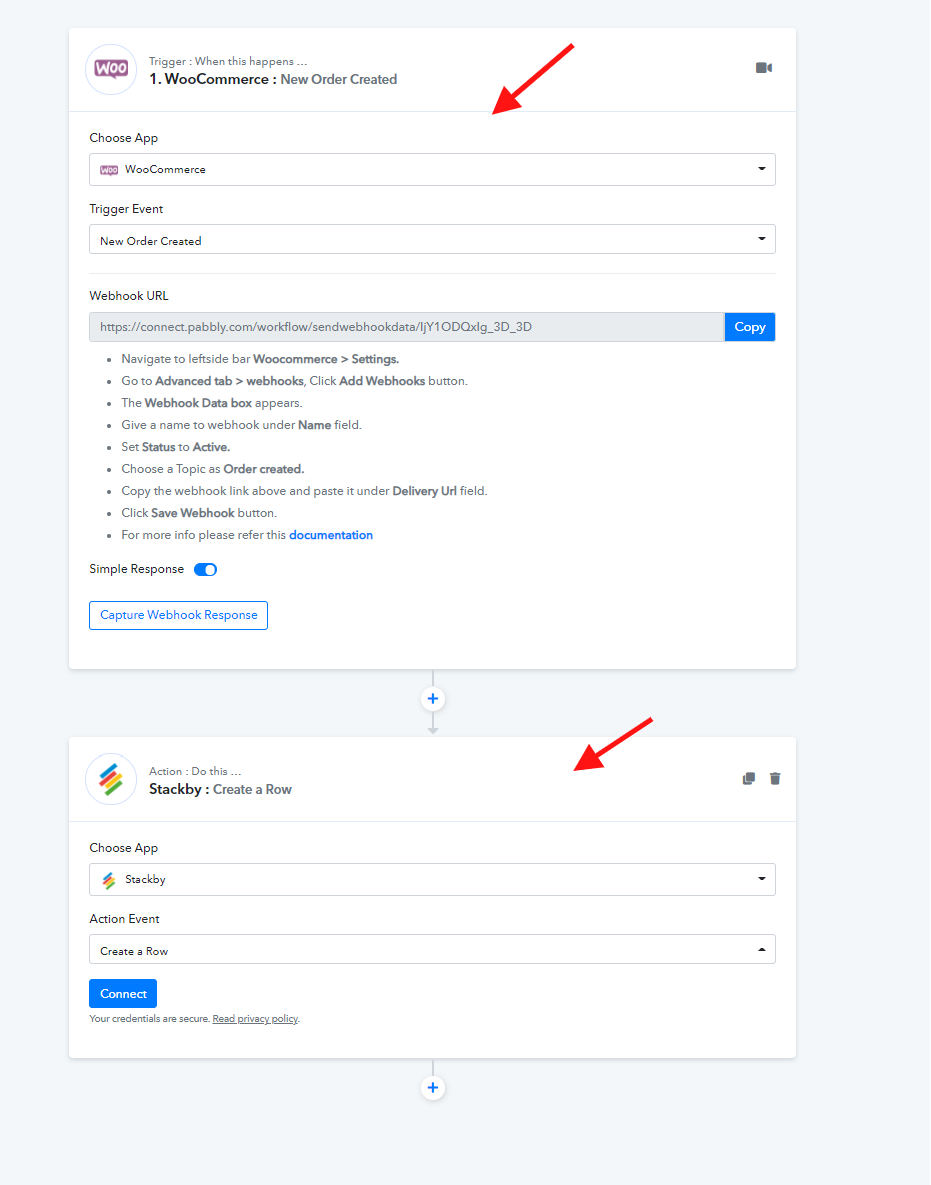Add new step below Stackby action
Image resolution: width=931 pixels, height=1185 pixels.
433,1088
